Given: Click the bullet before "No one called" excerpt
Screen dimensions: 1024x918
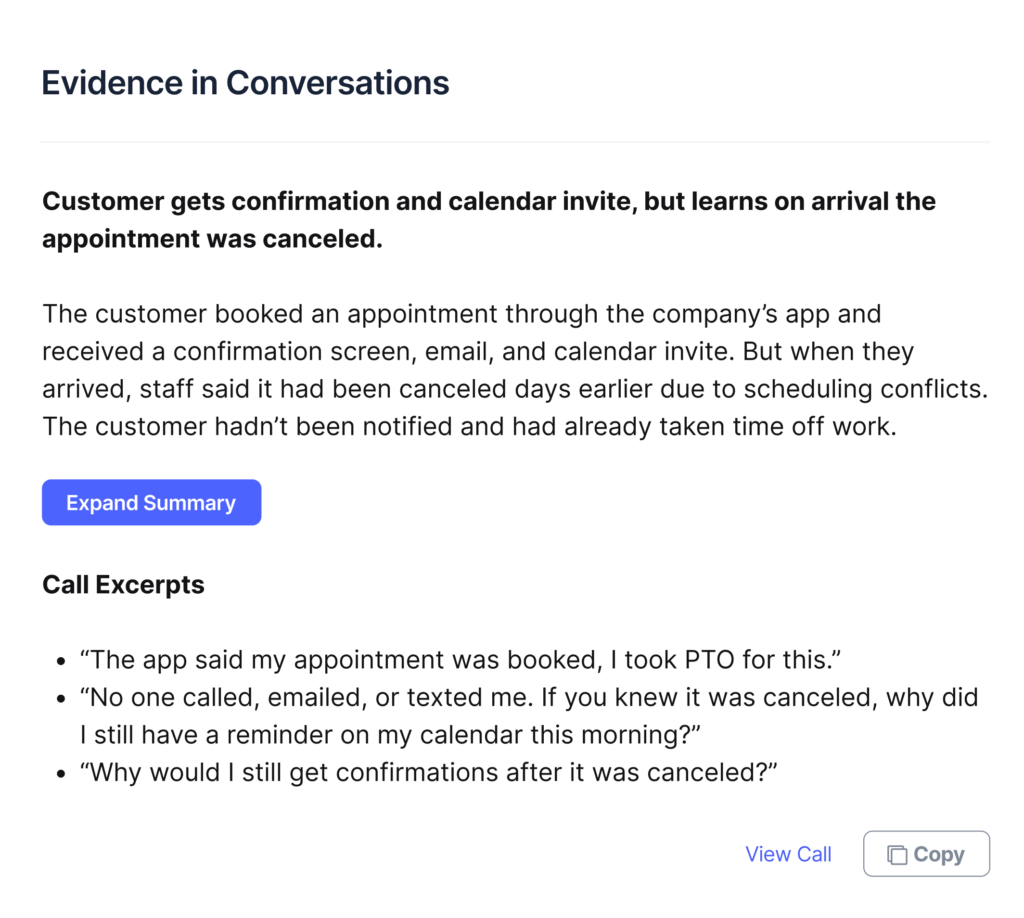Looking at the screenshot, I should [x=61, y=699].
